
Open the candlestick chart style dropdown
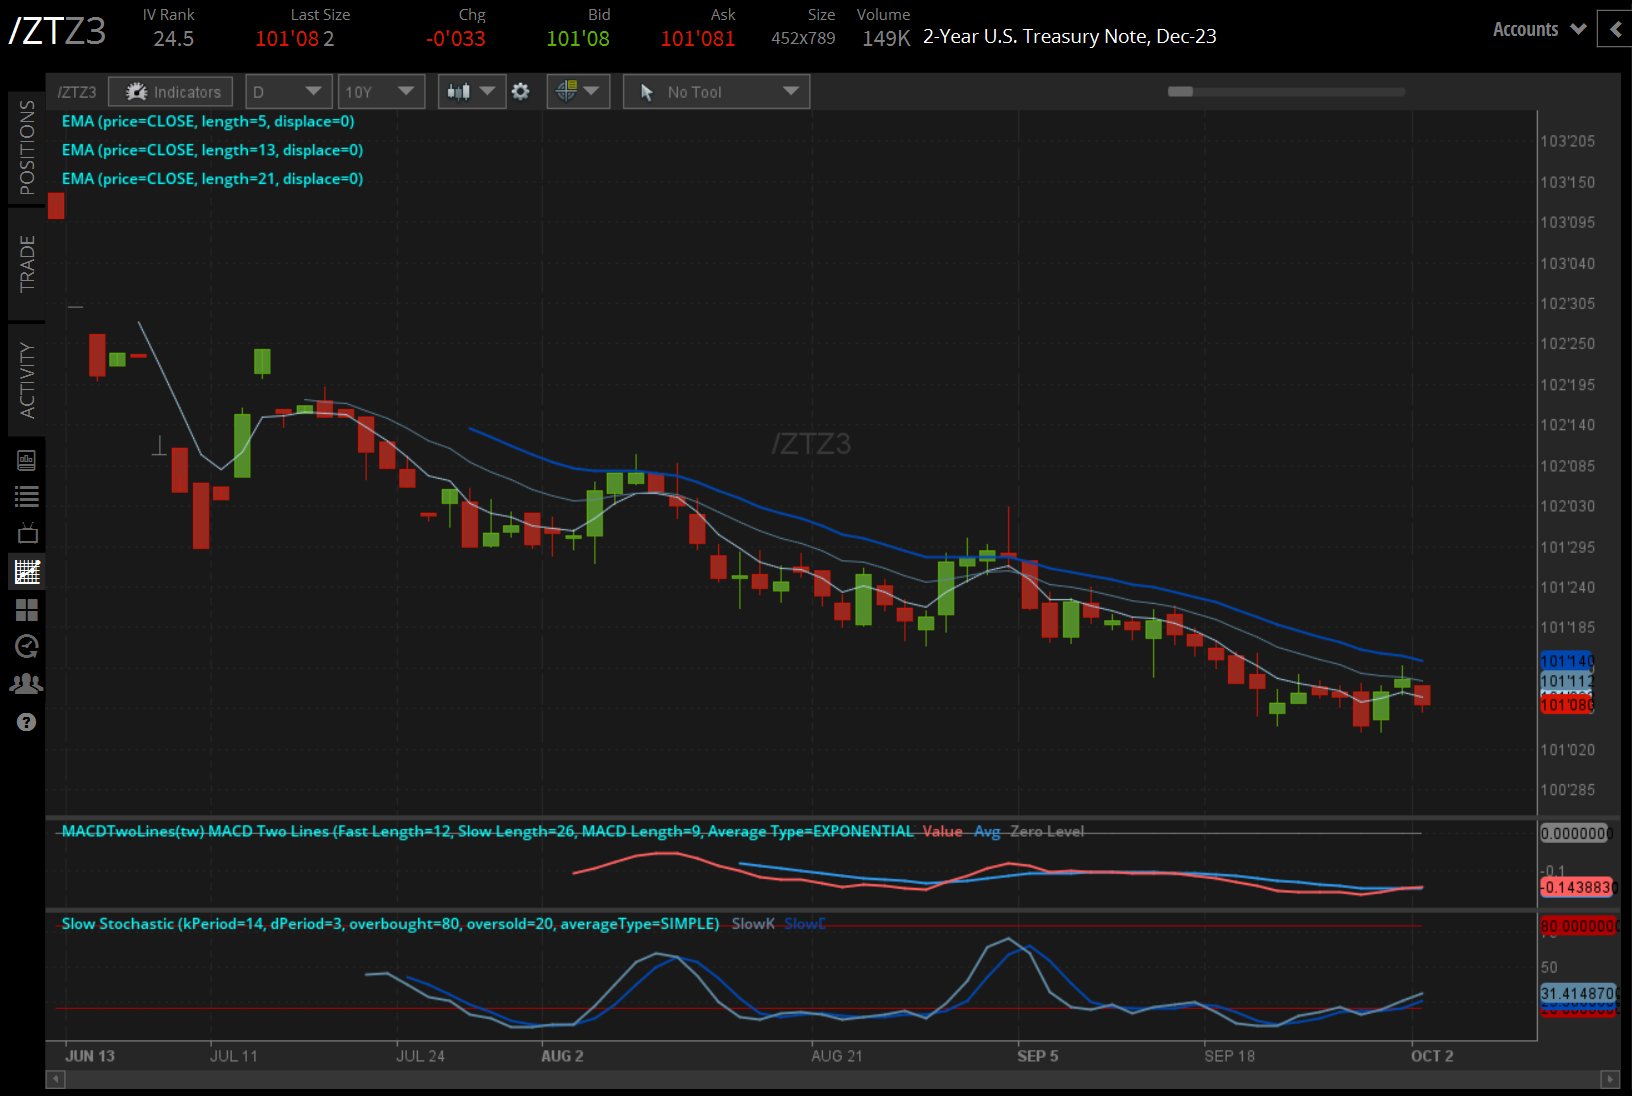472,92
